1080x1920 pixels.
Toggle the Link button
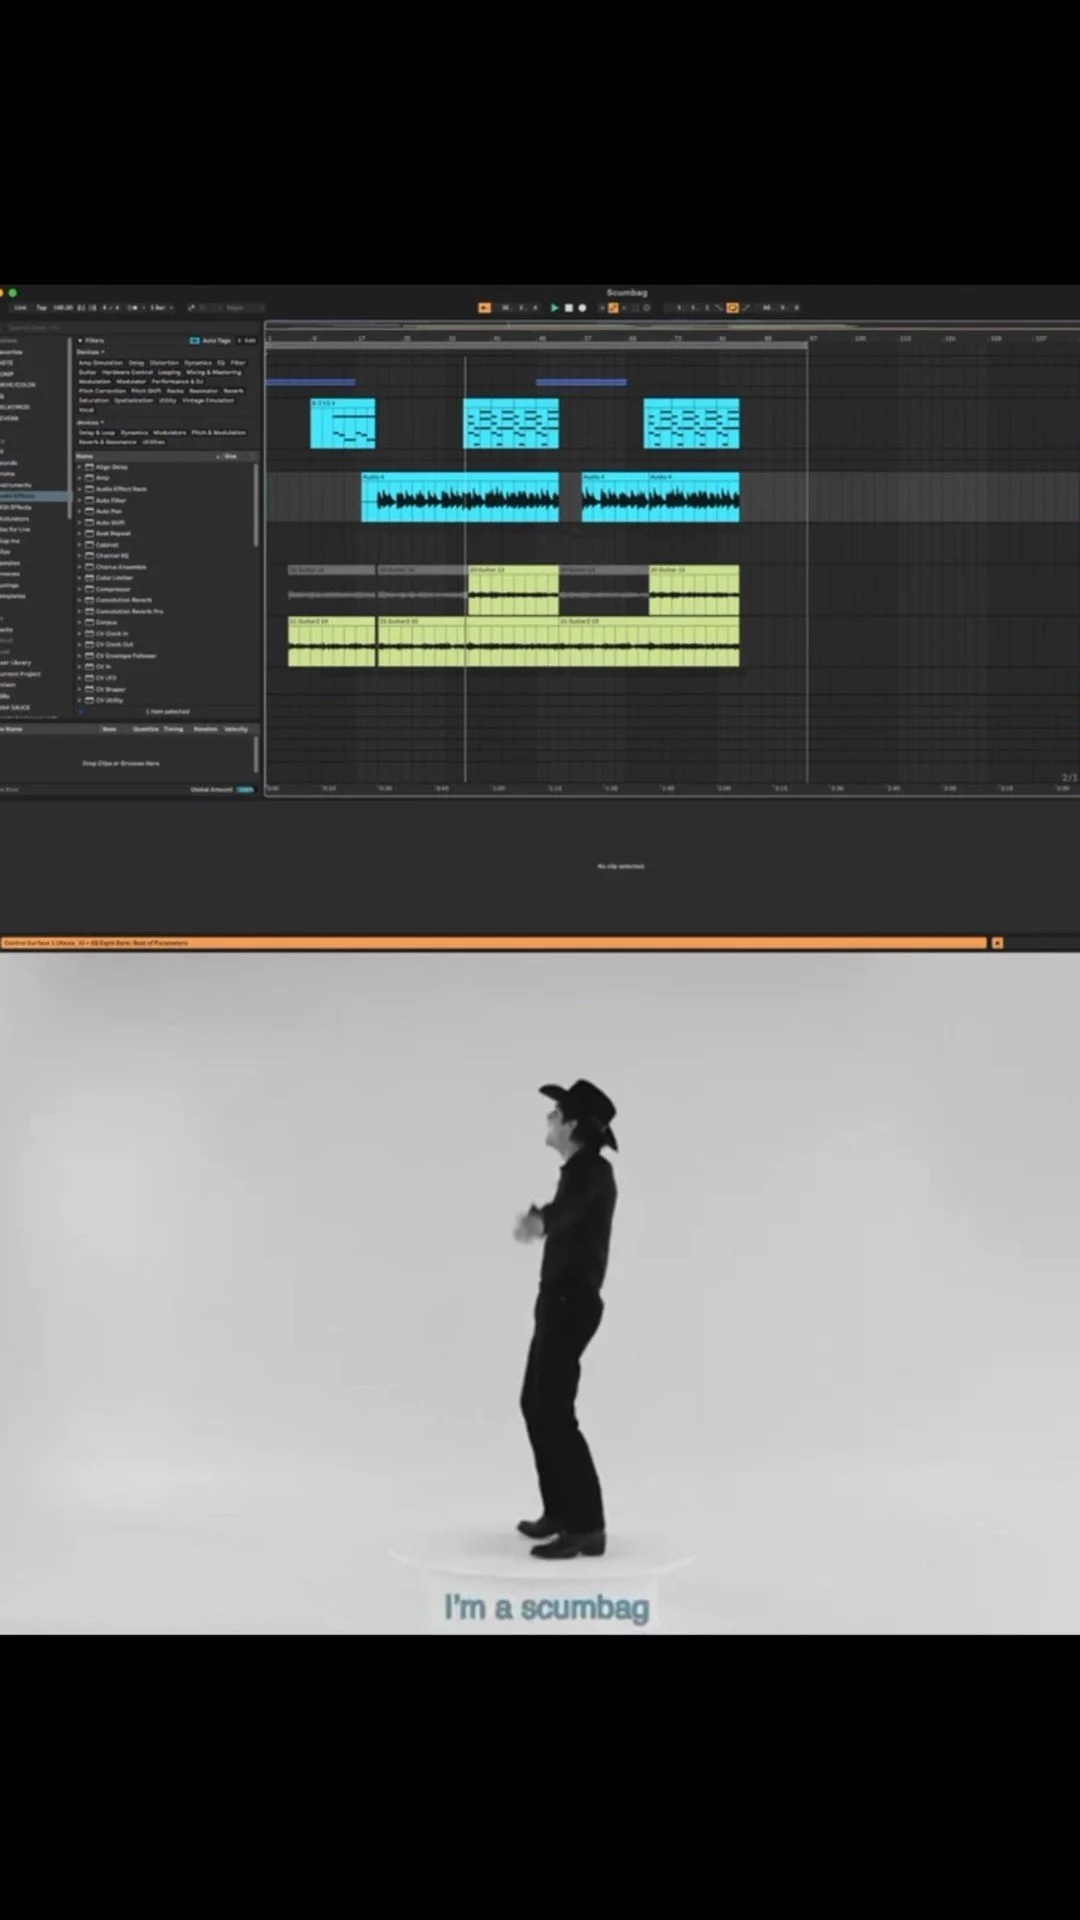pyautogui.click(x=20, y=308)
